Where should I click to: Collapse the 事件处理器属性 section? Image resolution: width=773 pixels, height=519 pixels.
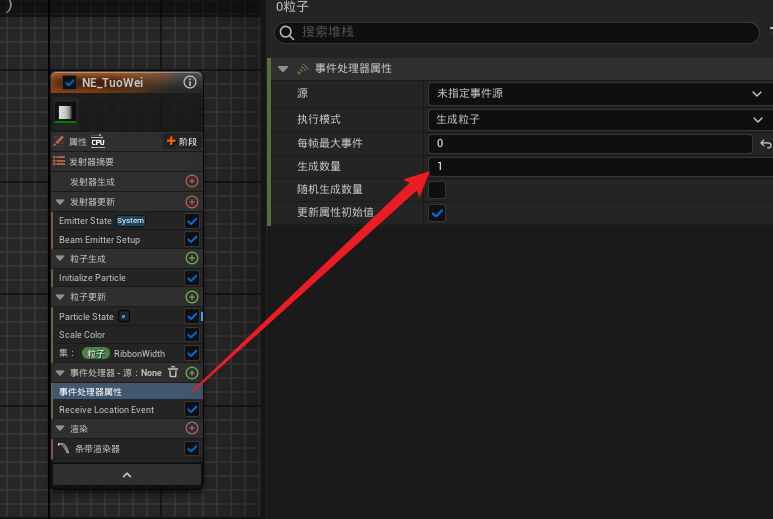(283, 69)
